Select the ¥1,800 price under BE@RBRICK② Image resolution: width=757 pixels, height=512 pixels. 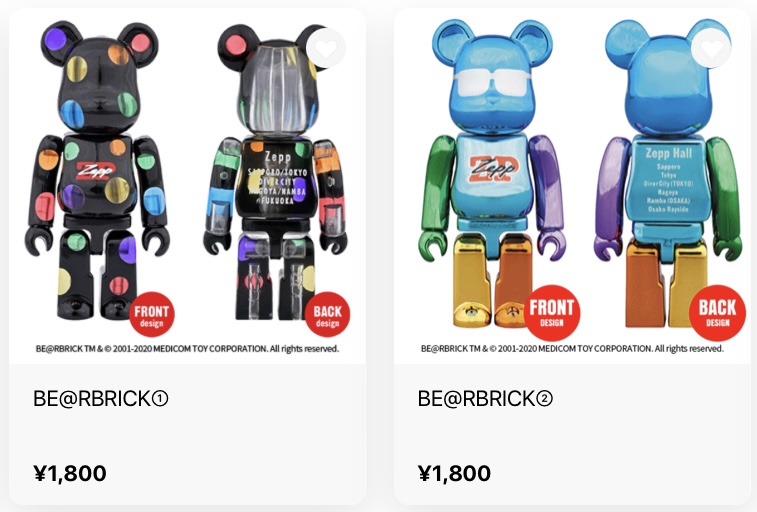click(x=454, y=473)
